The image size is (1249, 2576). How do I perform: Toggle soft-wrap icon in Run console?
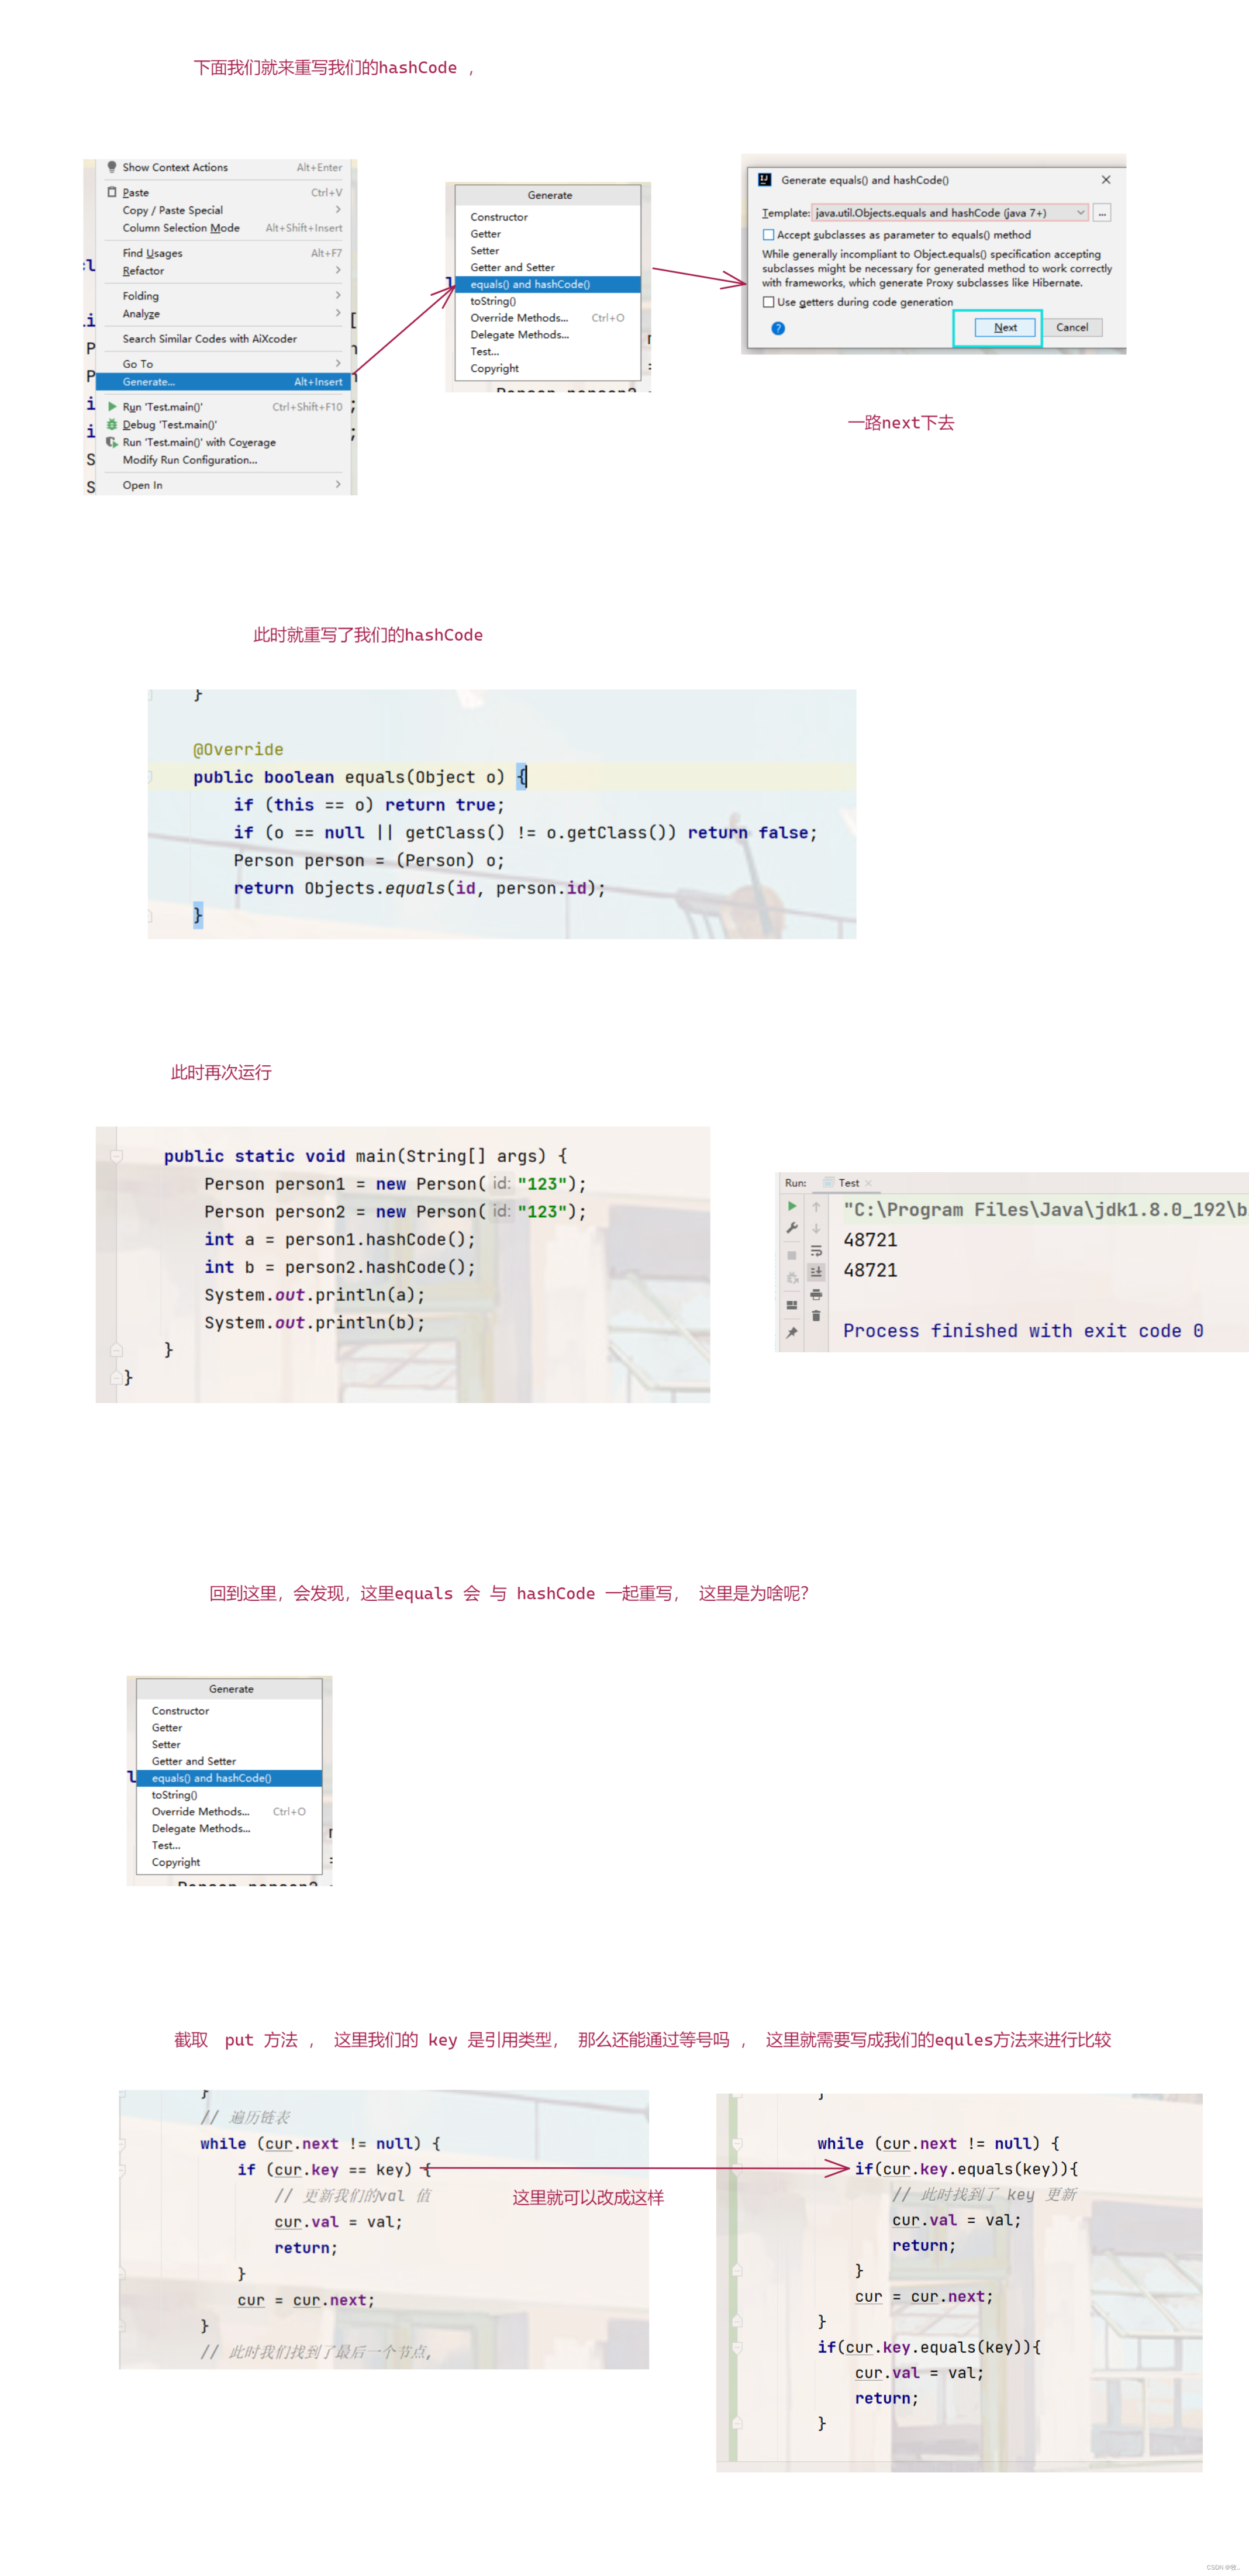816,1250
